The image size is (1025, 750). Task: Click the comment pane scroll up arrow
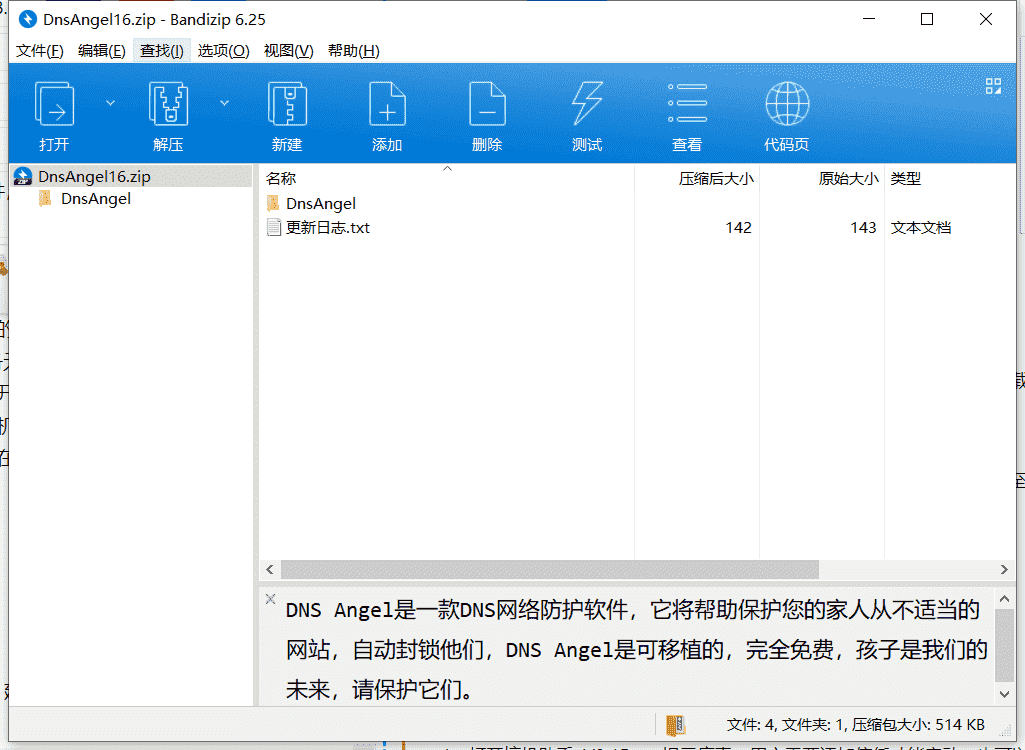tap(1005, 598)
